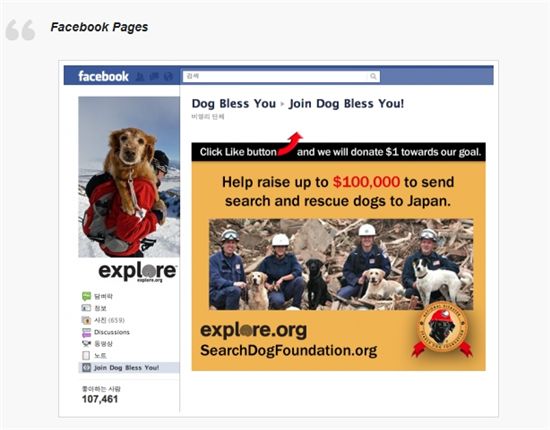Open notifications globe icon in Facebook header

click(x=168, y=76)
